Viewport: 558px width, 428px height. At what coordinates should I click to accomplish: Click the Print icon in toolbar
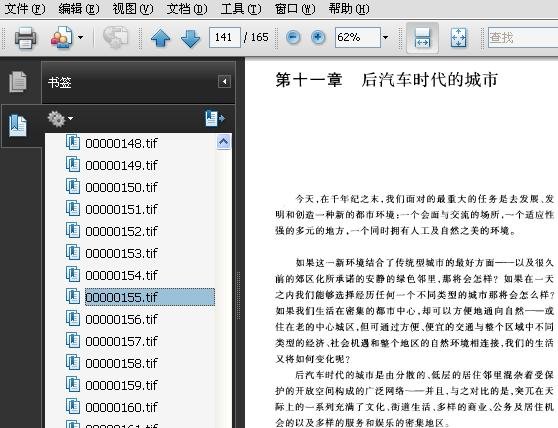tap(25, 37)
